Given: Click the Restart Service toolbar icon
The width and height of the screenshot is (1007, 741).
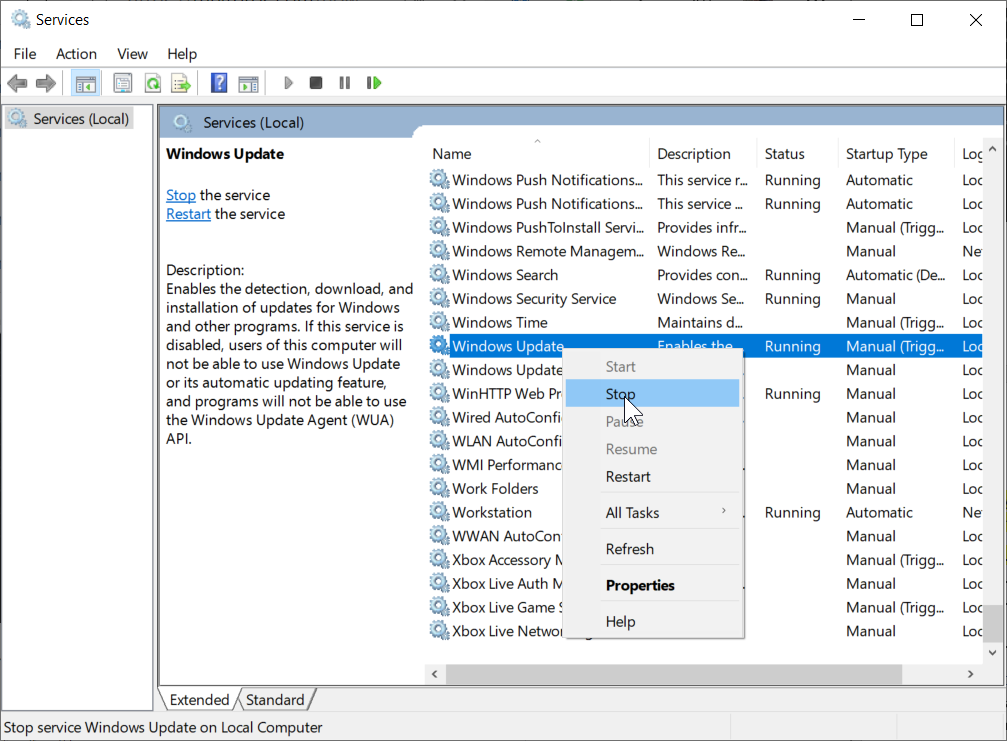Looking at the screenshot, I should (374, 83).
